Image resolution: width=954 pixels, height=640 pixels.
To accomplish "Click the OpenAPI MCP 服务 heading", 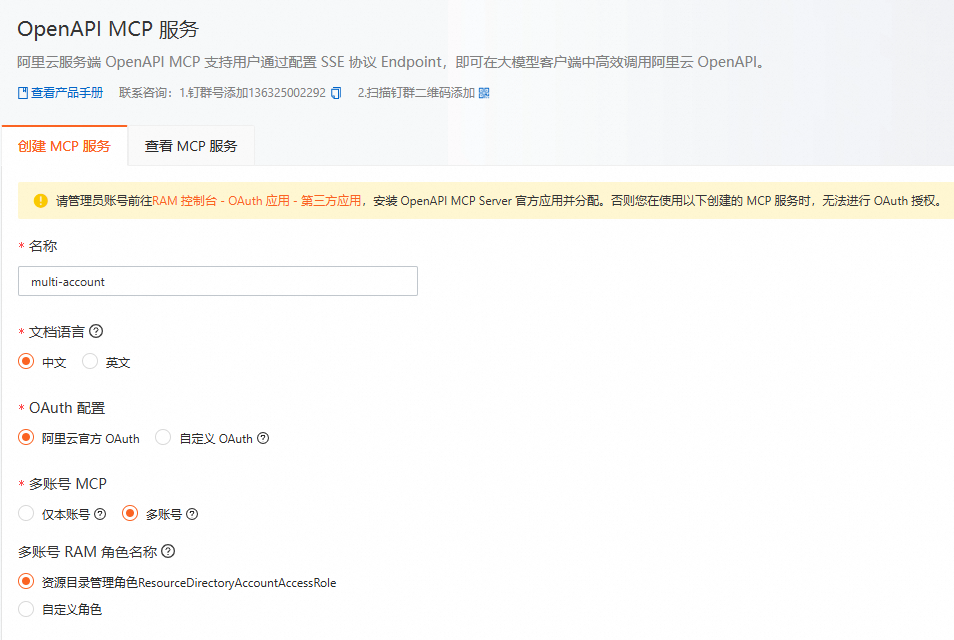I will (108, 29).
